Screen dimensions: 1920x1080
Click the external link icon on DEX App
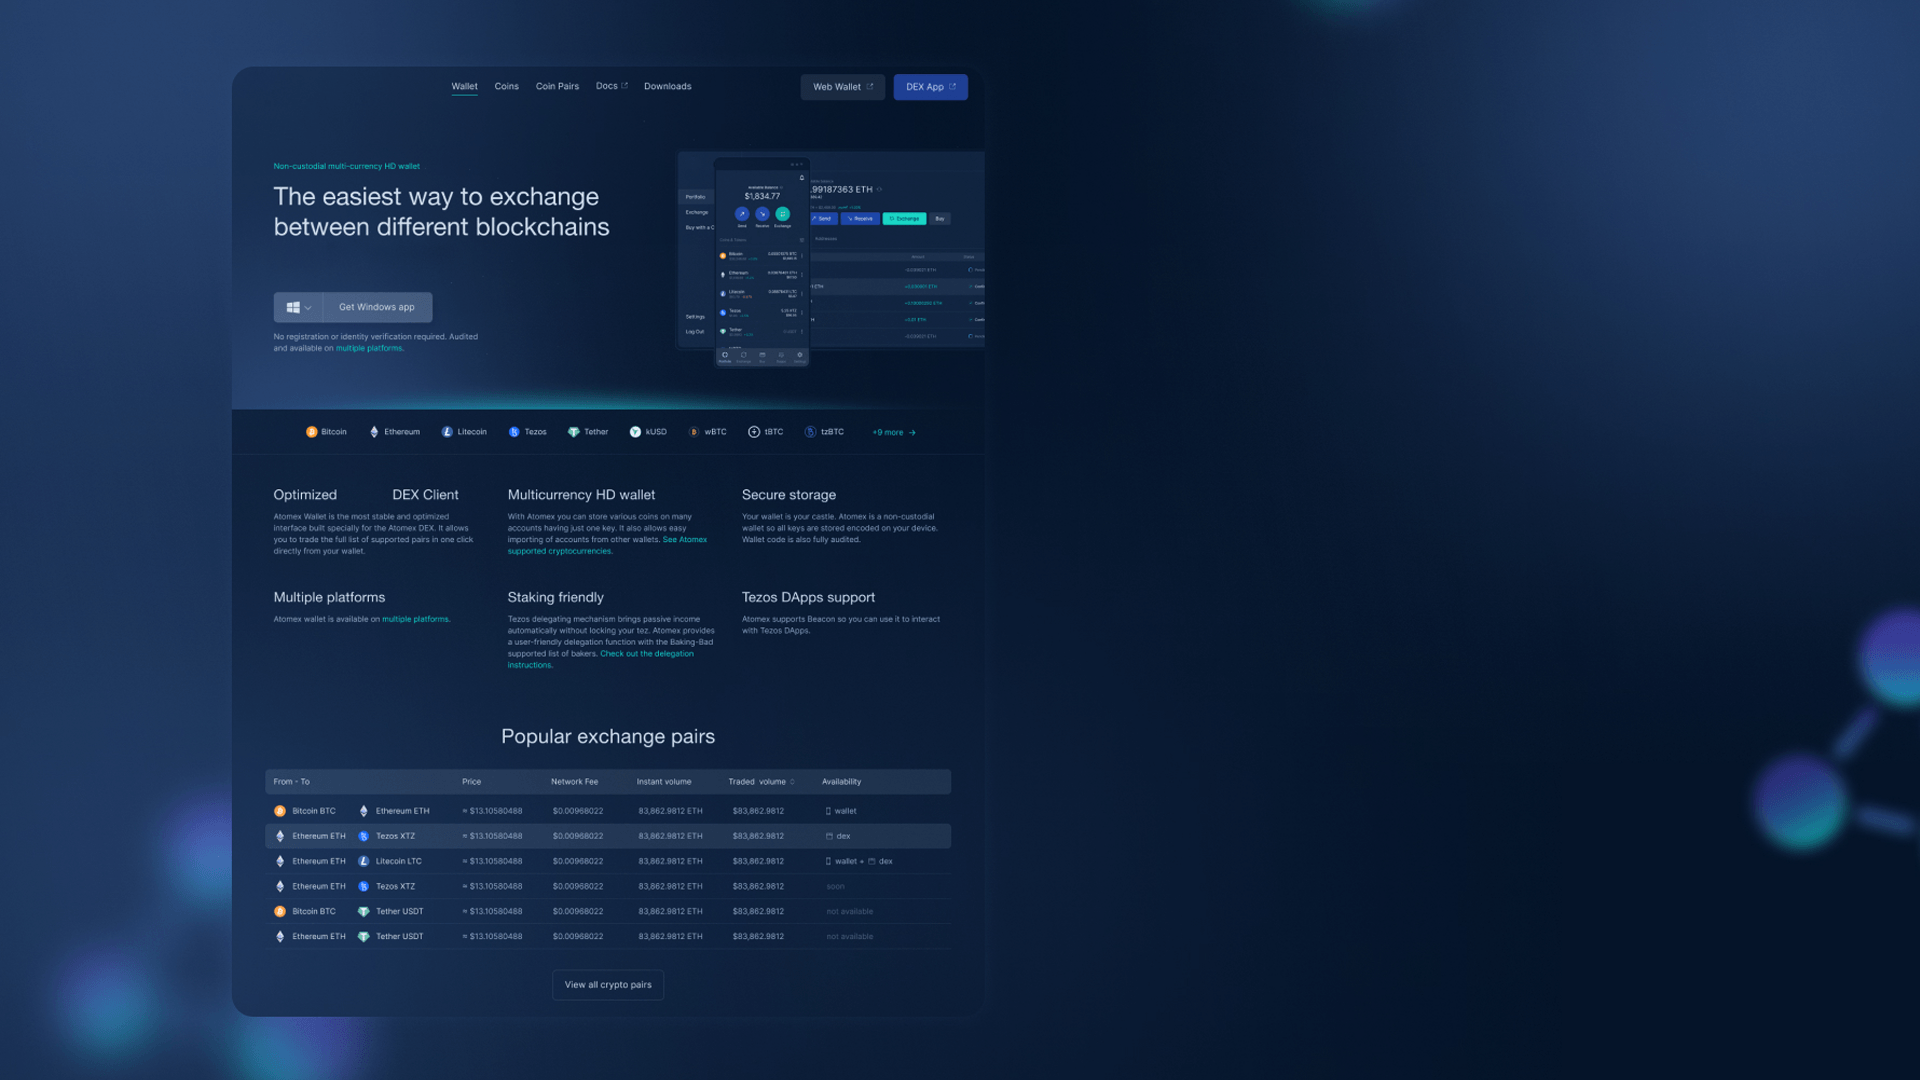pyautogui.click(x=952, y=87)
